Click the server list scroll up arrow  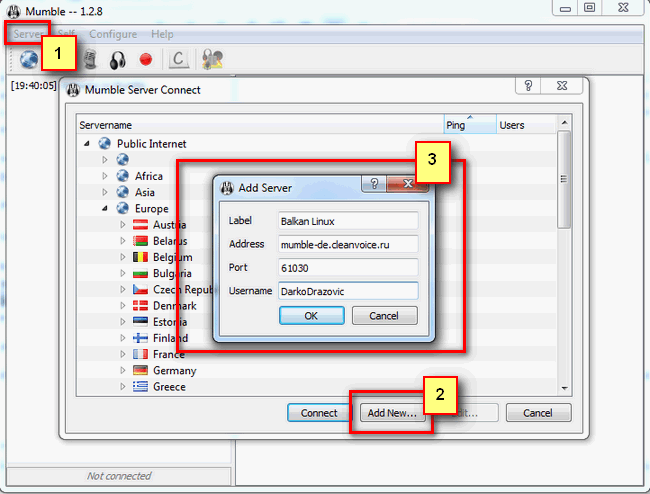coord(564,122)
